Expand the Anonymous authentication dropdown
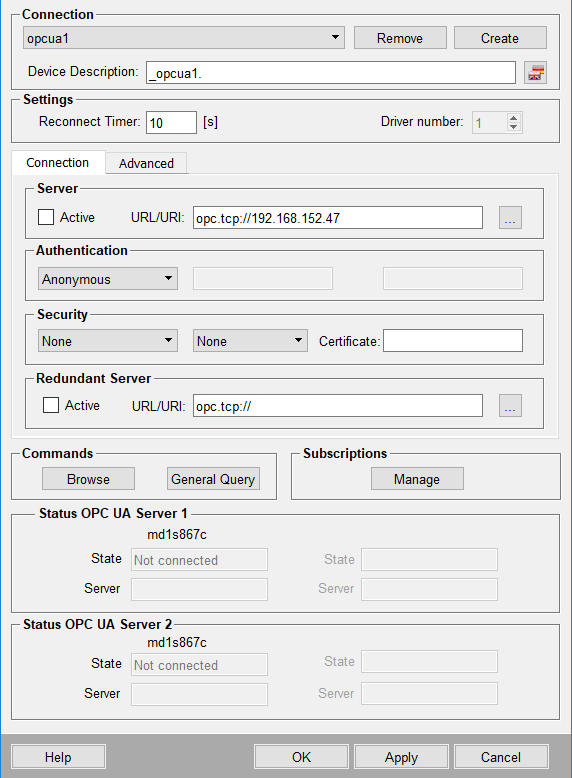The width and height of the screenshot is (572, 778). (x=108, y=279)
